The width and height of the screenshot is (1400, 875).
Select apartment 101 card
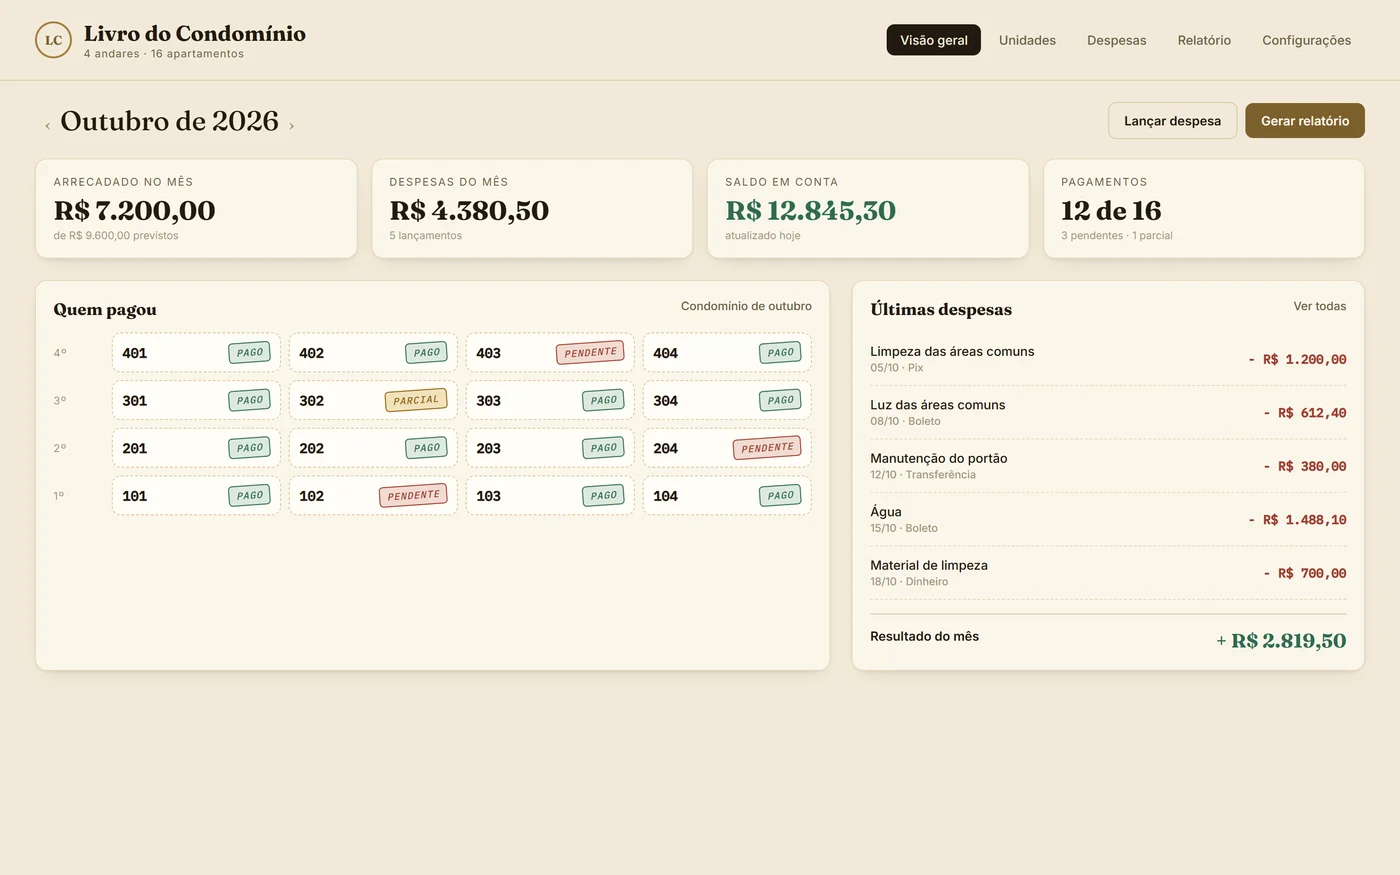pos(196,496)
